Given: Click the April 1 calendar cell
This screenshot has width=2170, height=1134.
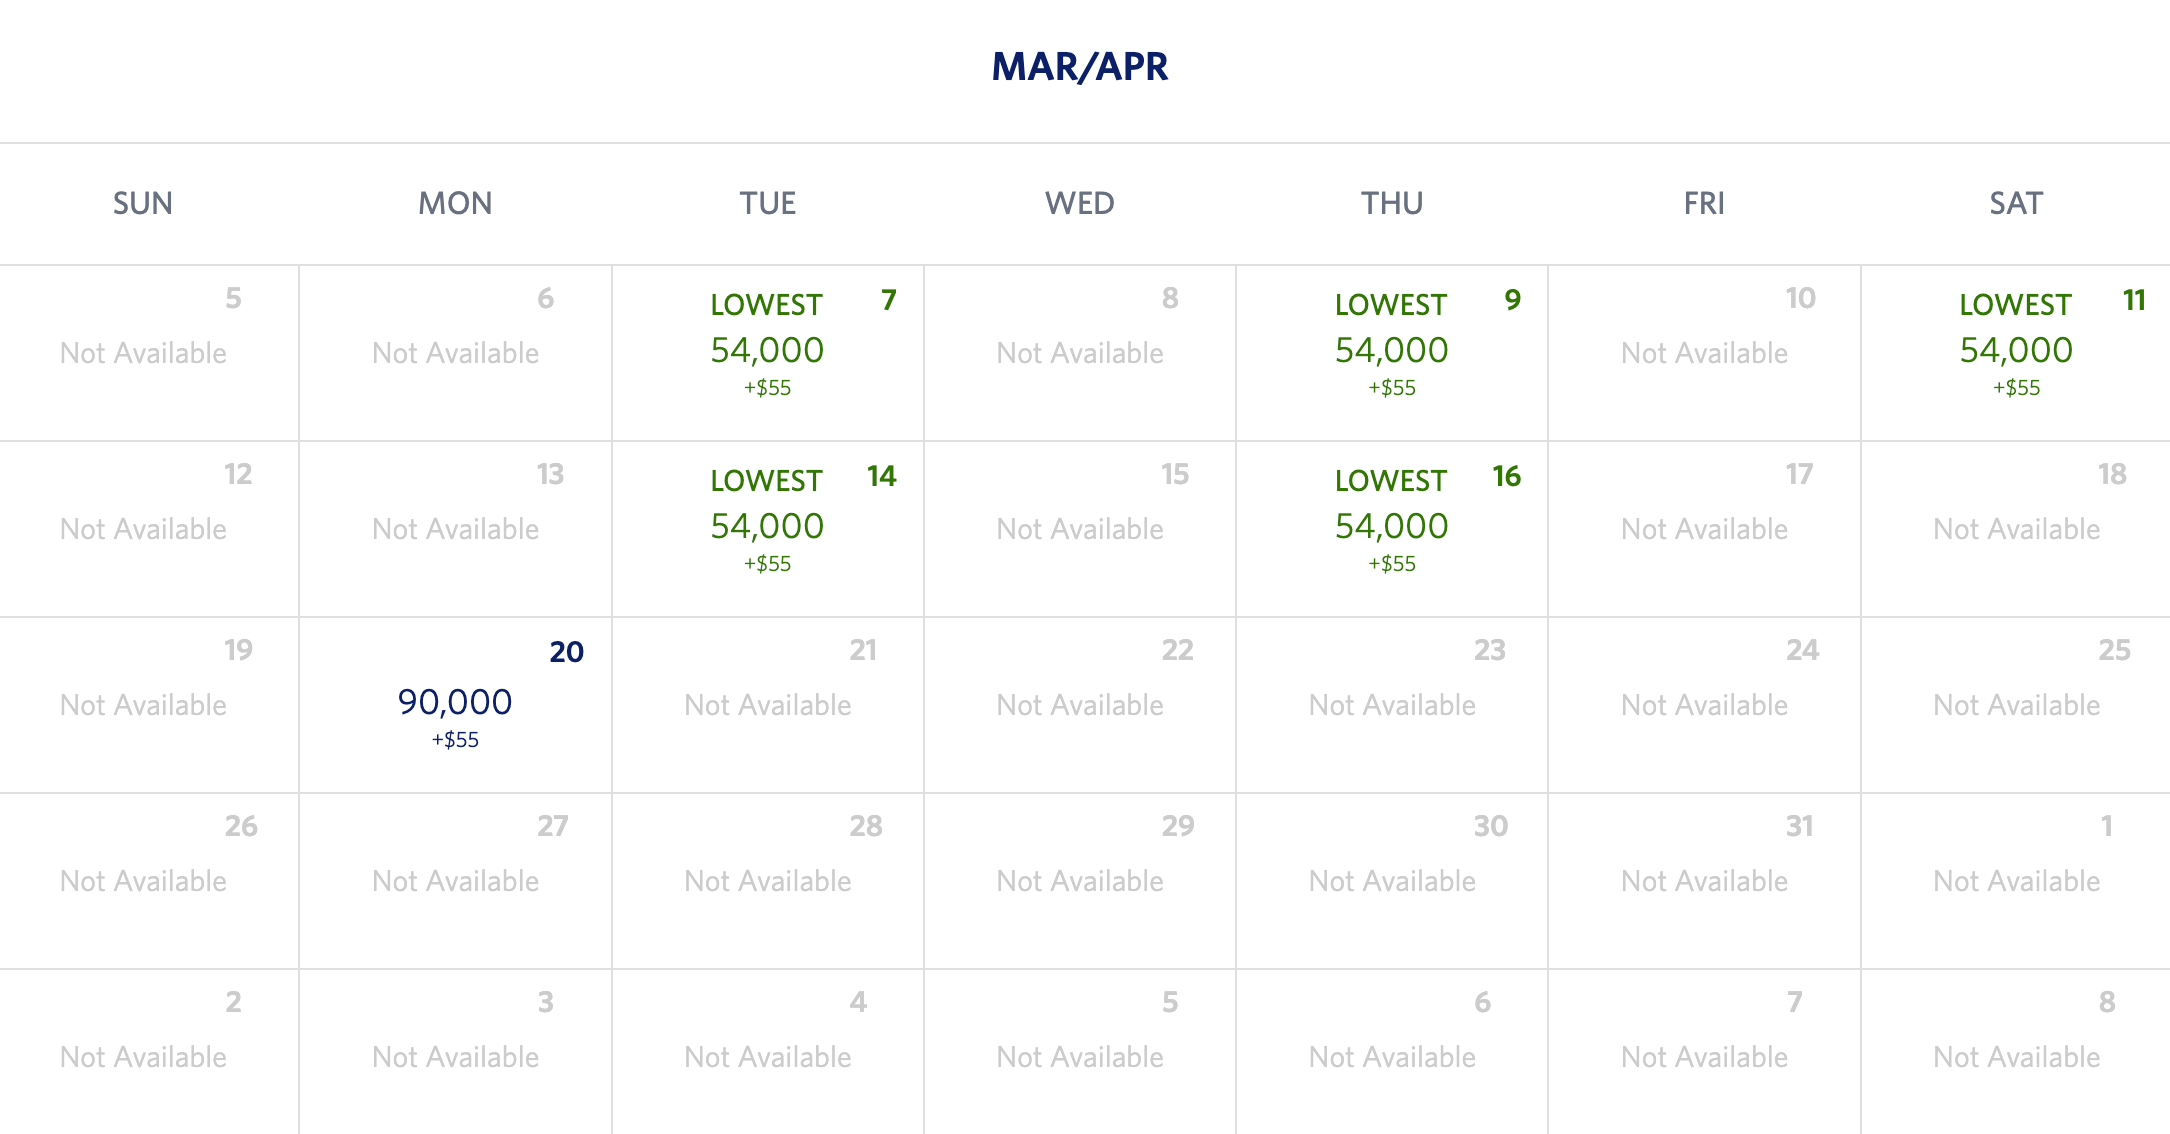Looking at the screenshot, I should 2013,880.
